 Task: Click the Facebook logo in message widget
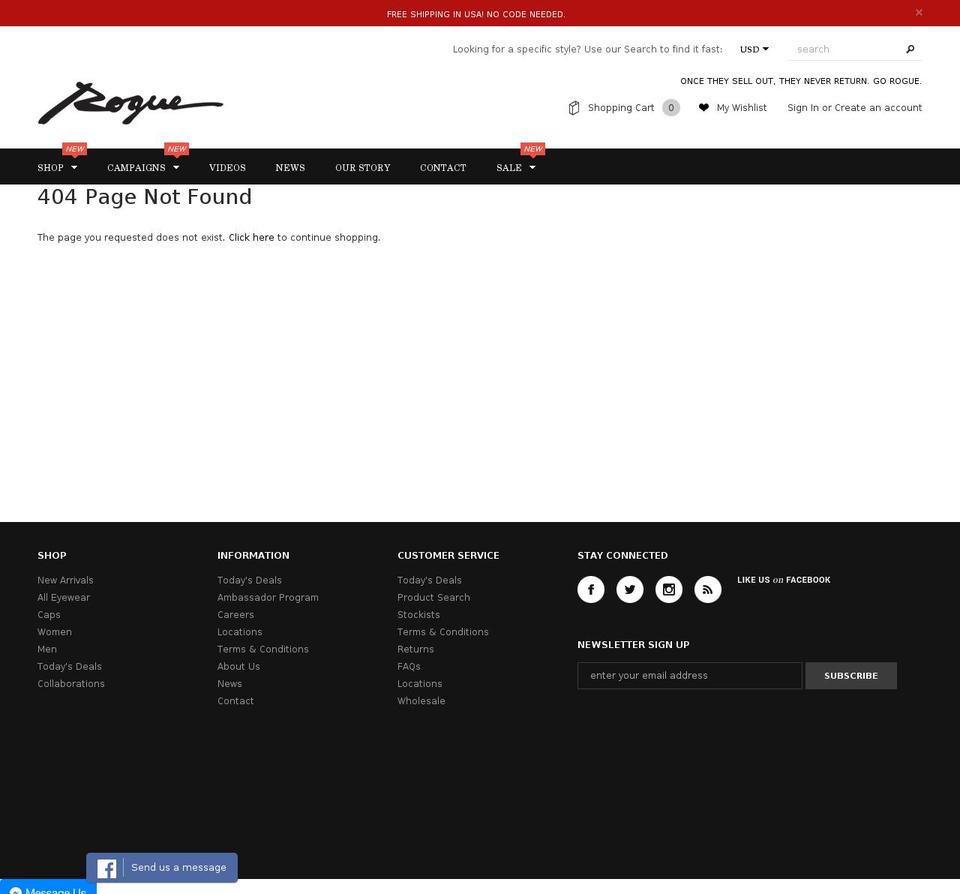click(x=107, y=868)
